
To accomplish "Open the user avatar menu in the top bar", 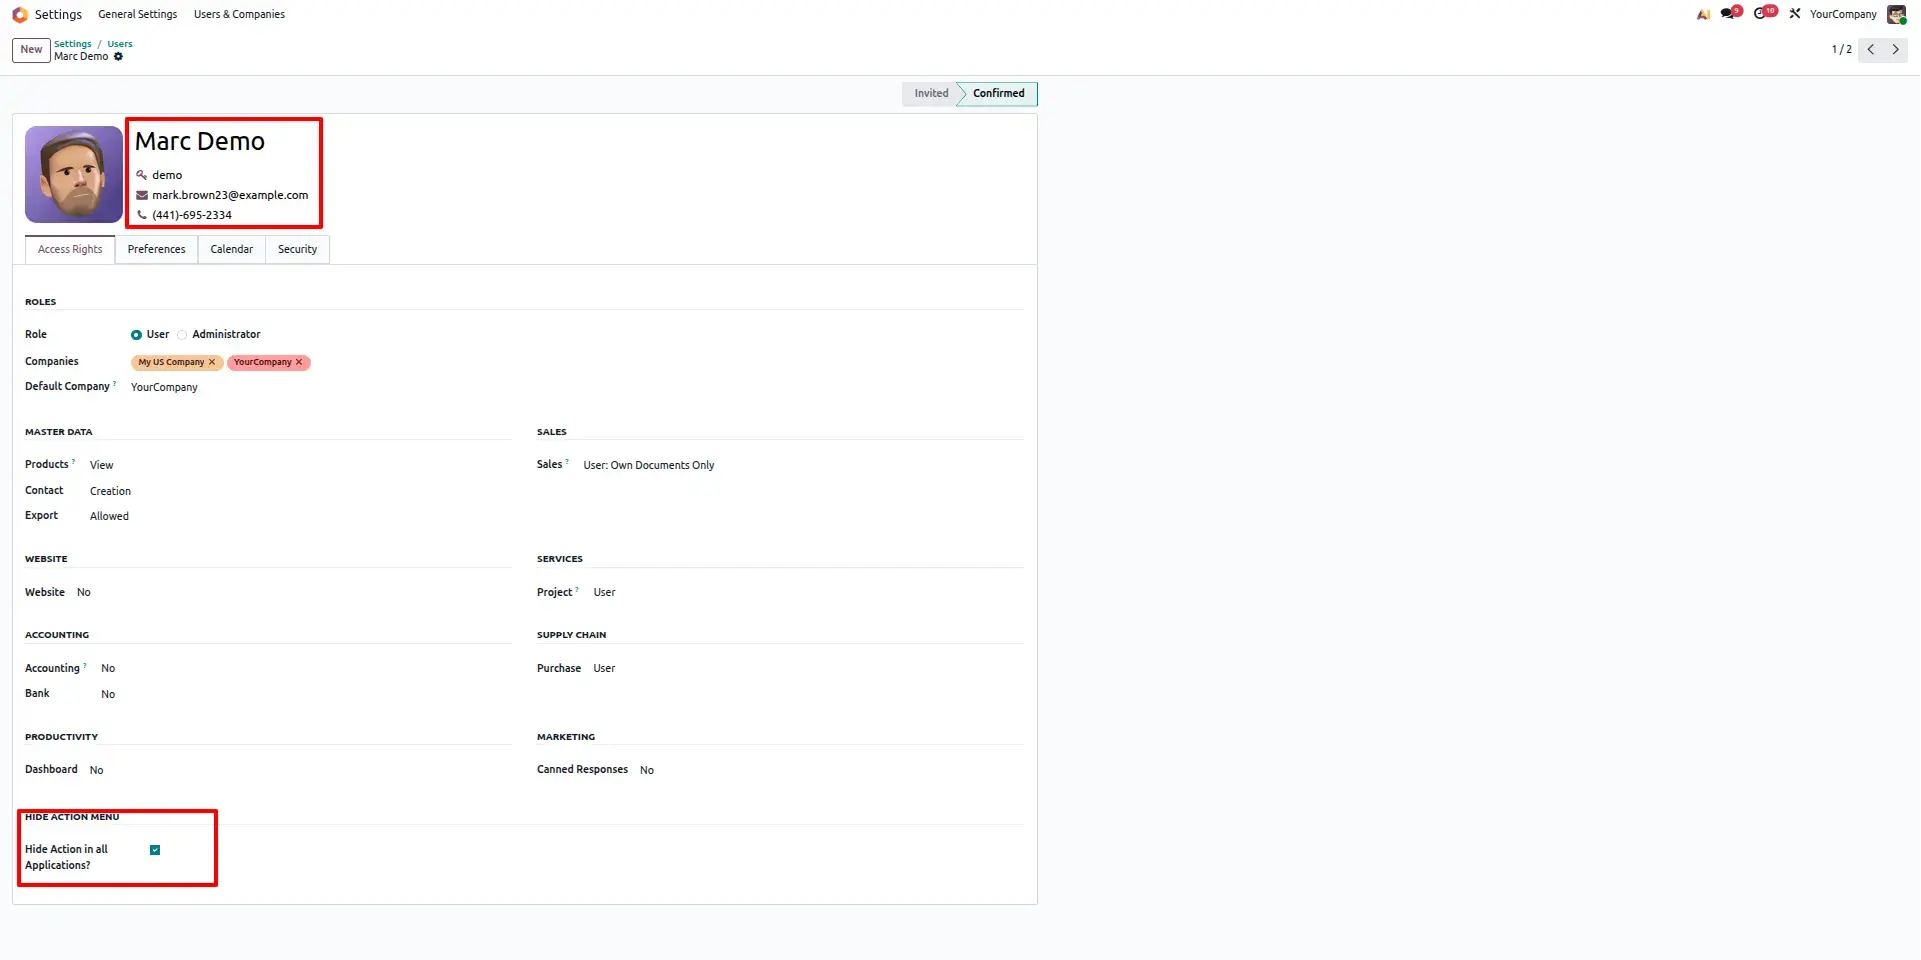I will (x=1896, y=14).
